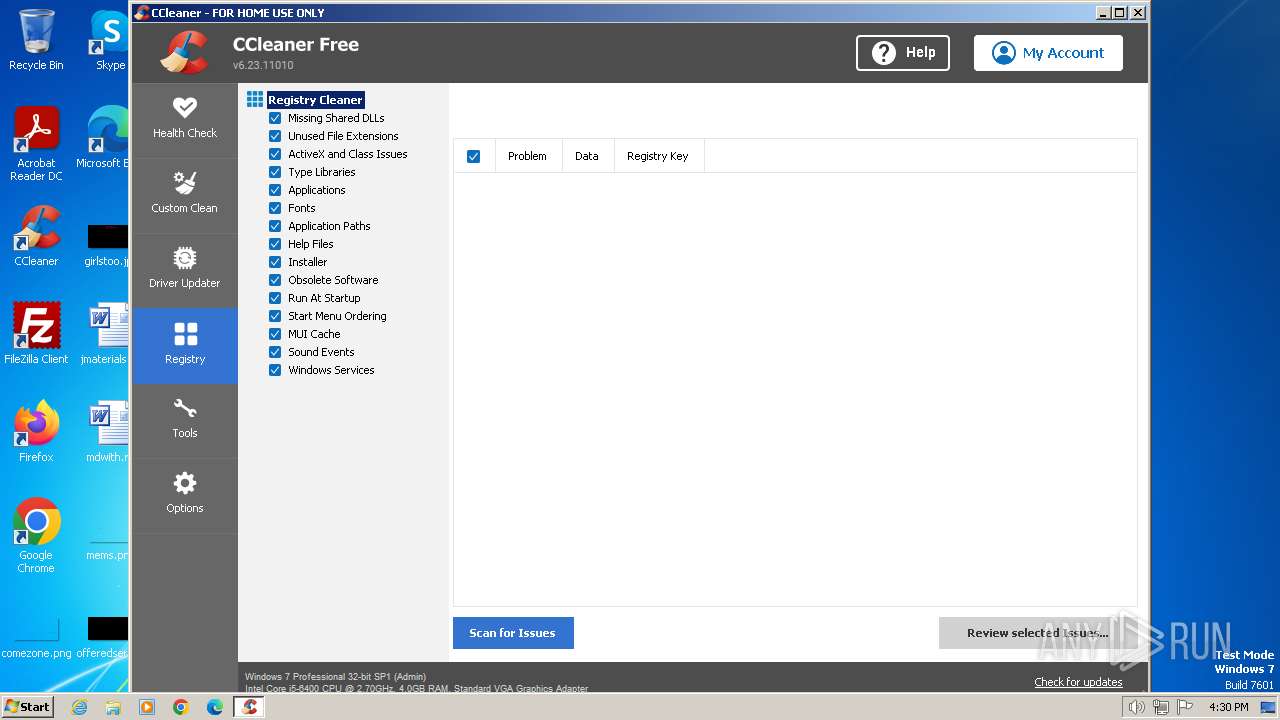1280x720 pixels.
Task: Open jmaterials Word document on desktop
Action: pyautogui.click(x=105, y=334)
